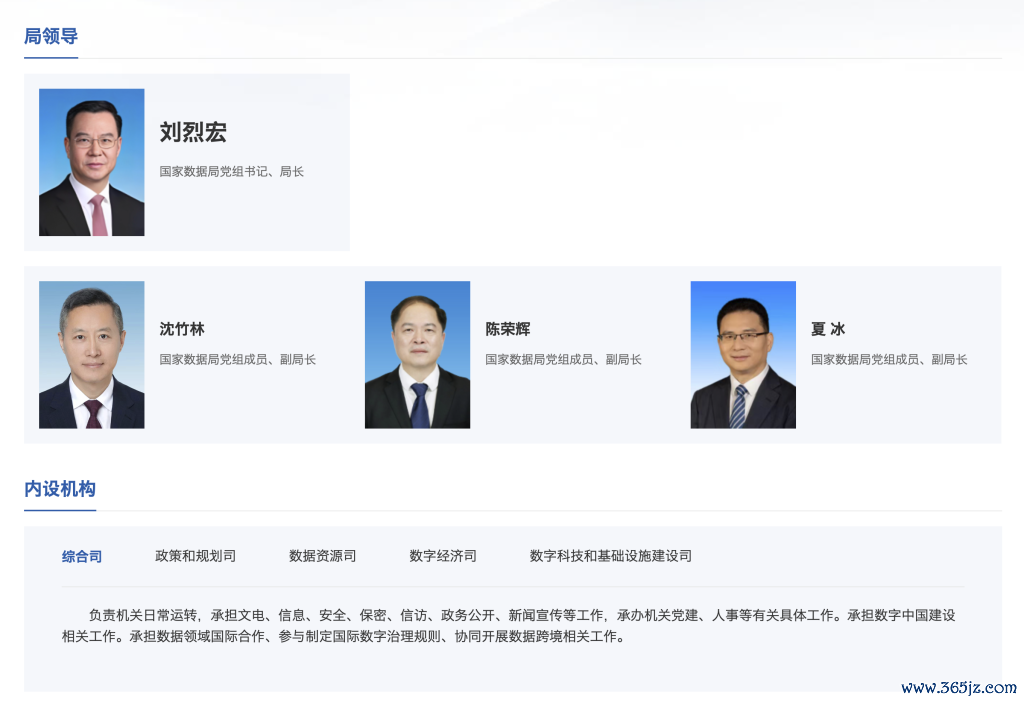
Task: Select the 夏冰 name text
Action: (x=828, y=329)
